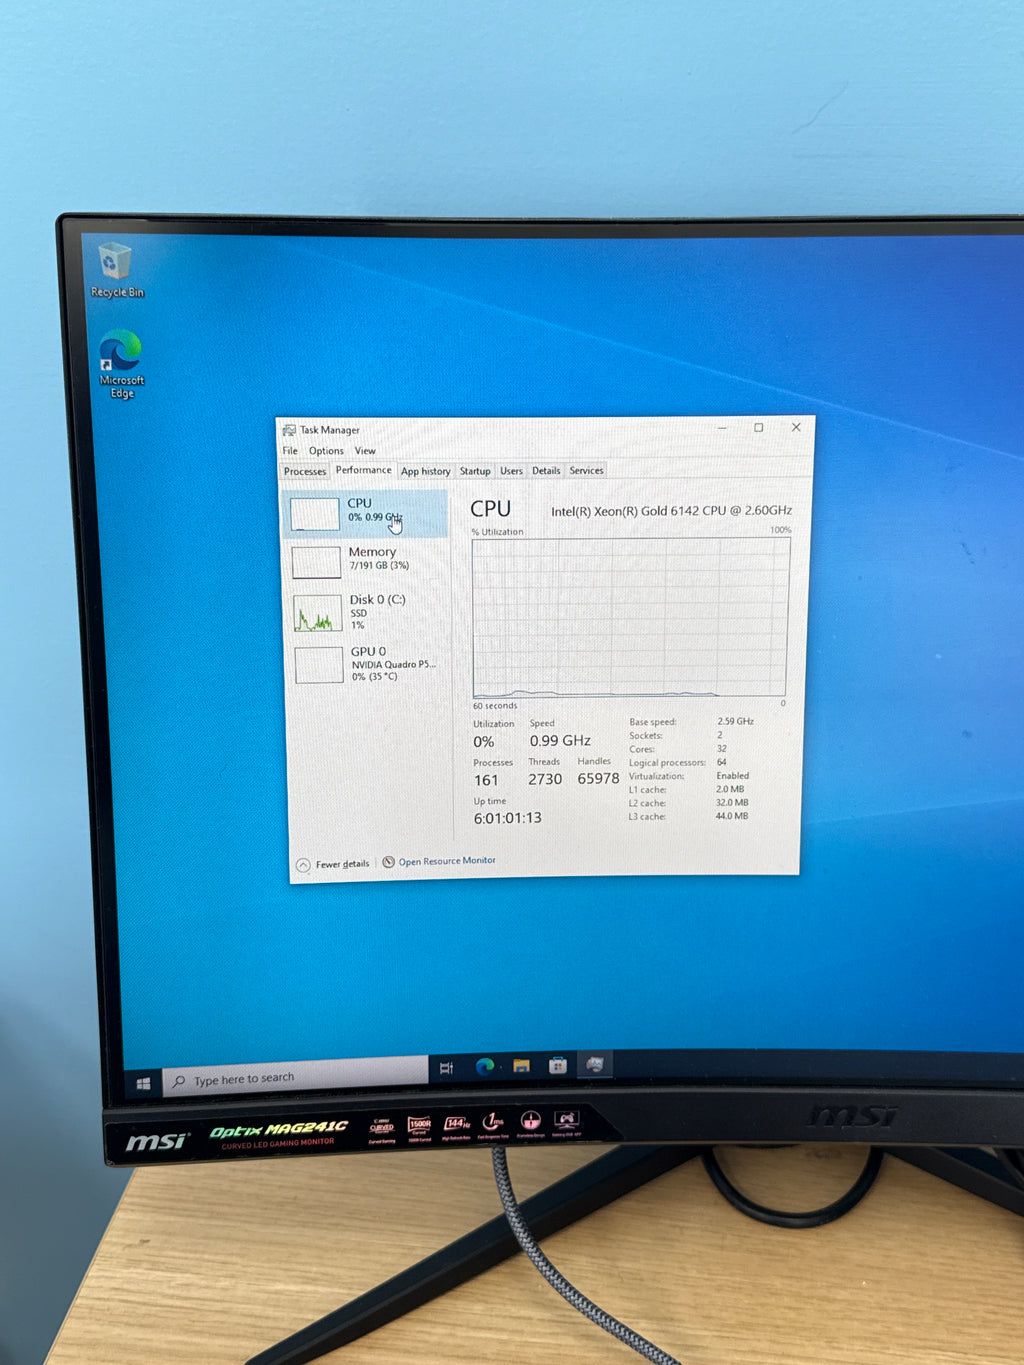
Task: Select the GPU 0 graph thumbnail
Action: [319, 665]
